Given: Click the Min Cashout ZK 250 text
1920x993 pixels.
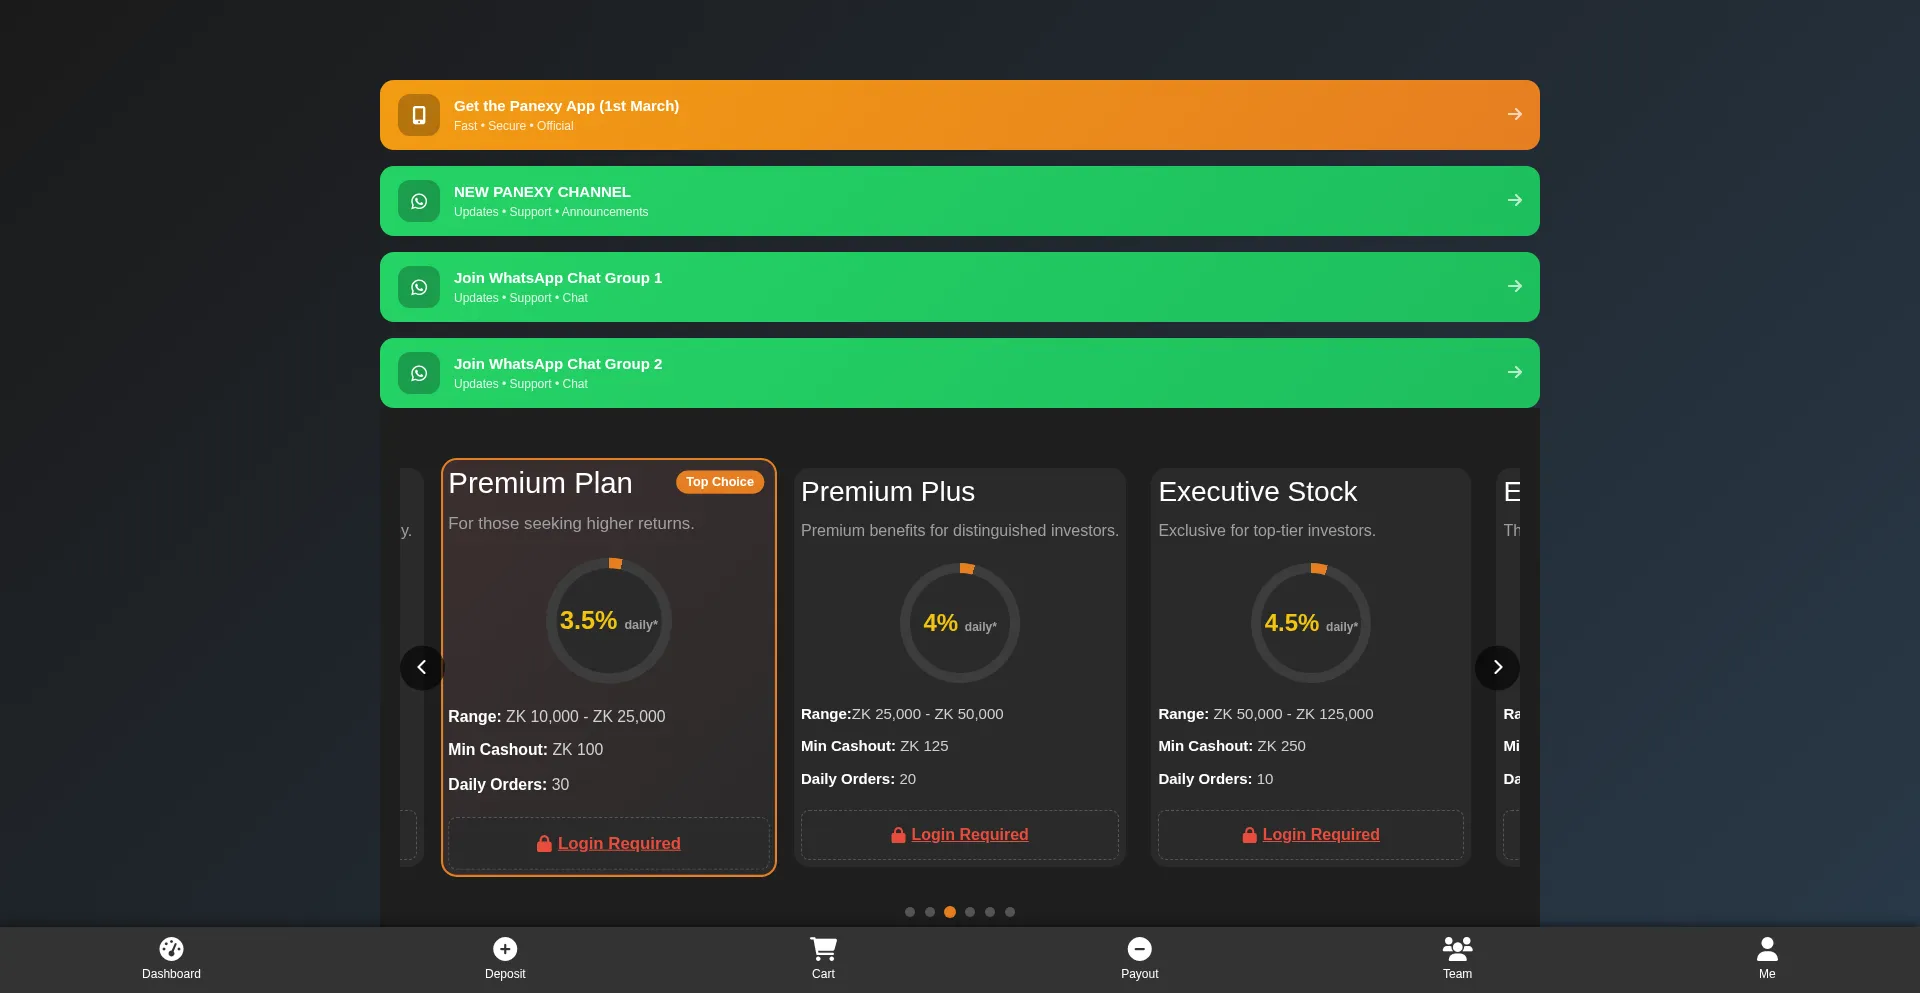Looking at the screenshot, I should tap(1232, 746).
